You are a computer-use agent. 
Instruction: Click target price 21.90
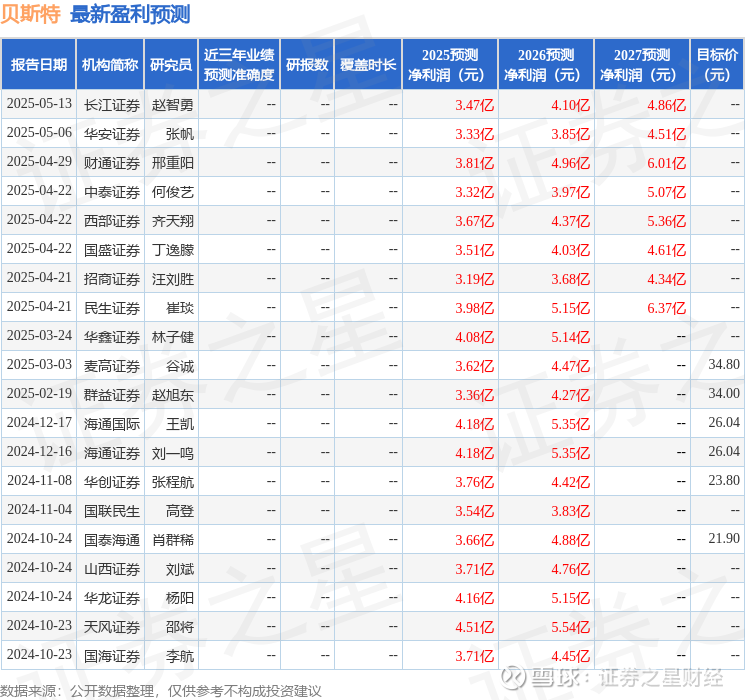(x=724, y=538)
